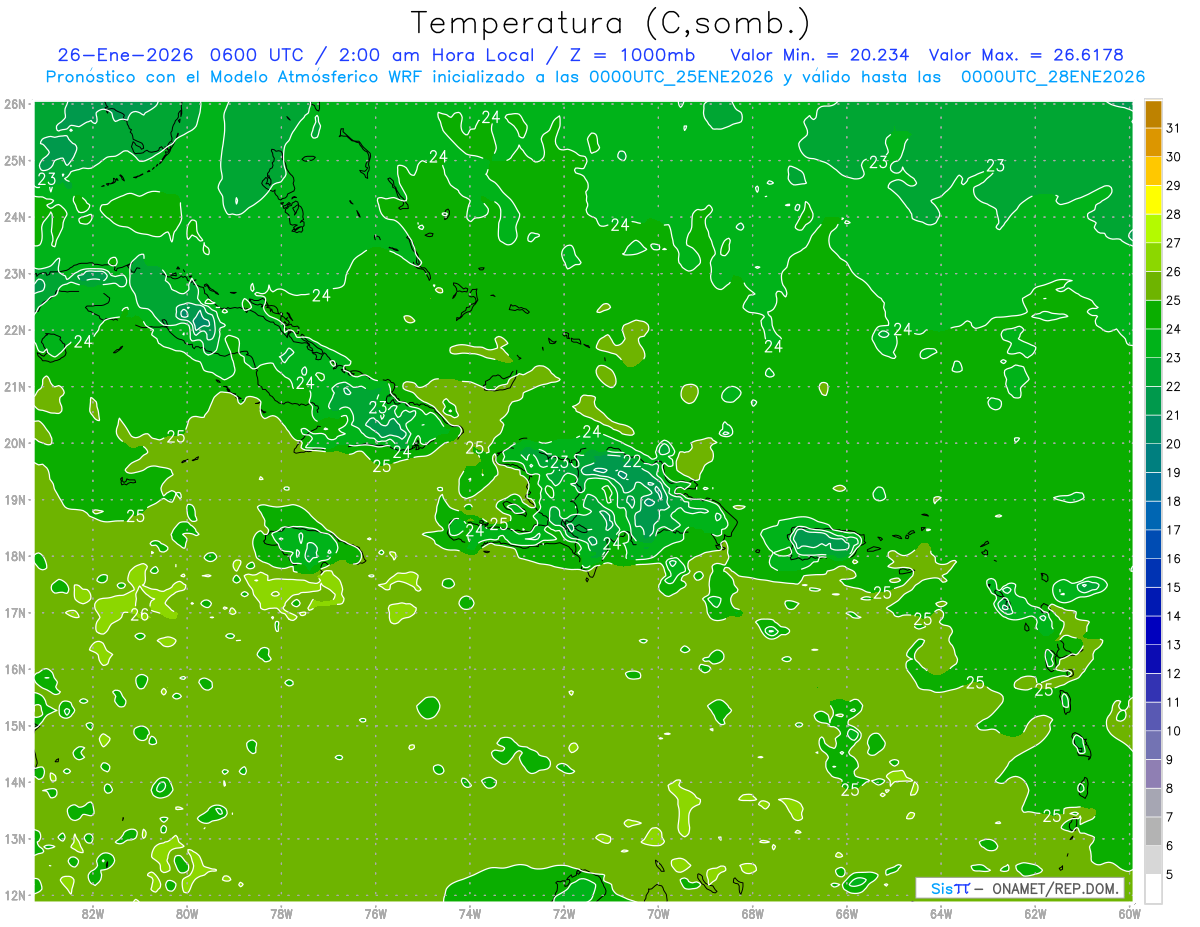Click the '13N' latitude axis label

[x=16, y=838]
